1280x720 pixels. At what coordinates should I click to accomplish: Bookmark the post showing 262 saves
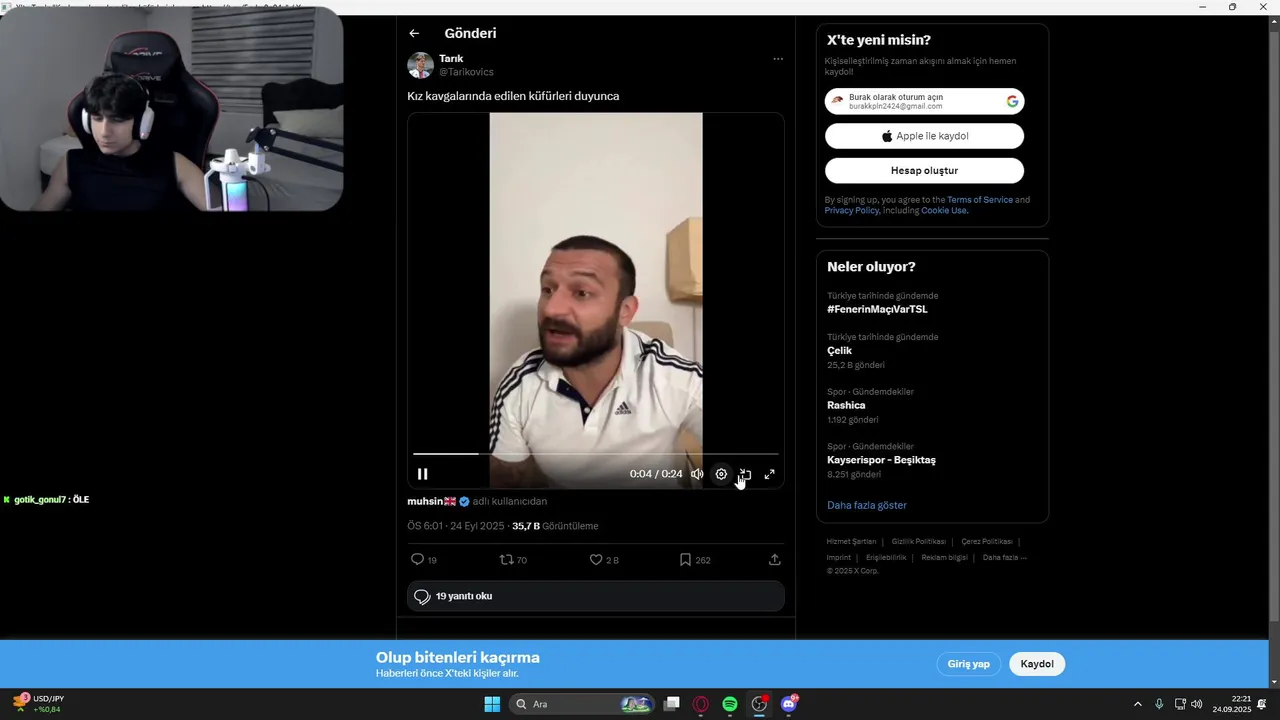pos(695,560)
